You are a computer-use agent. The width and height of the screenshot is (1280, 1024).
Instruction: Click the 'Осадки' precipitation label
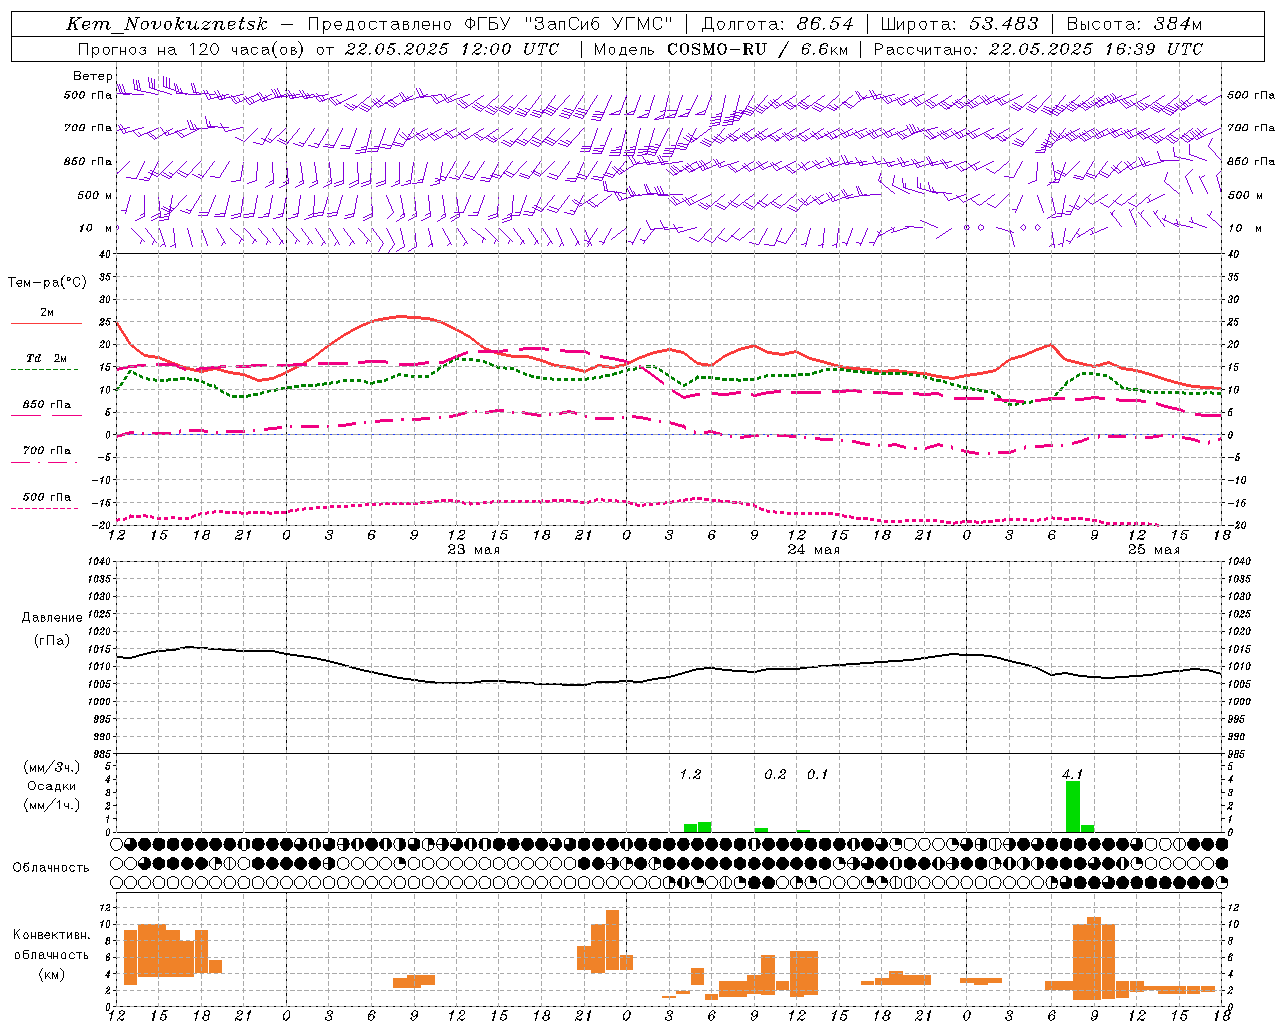pos(52,786)
